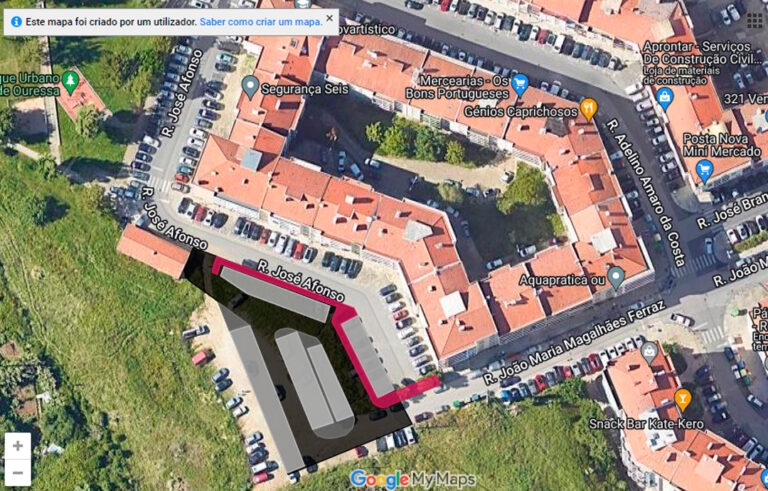768x491 pixels.
Task: Open the Mercearias Os Bons Portugueses shop pin
Action: [520, 85]
